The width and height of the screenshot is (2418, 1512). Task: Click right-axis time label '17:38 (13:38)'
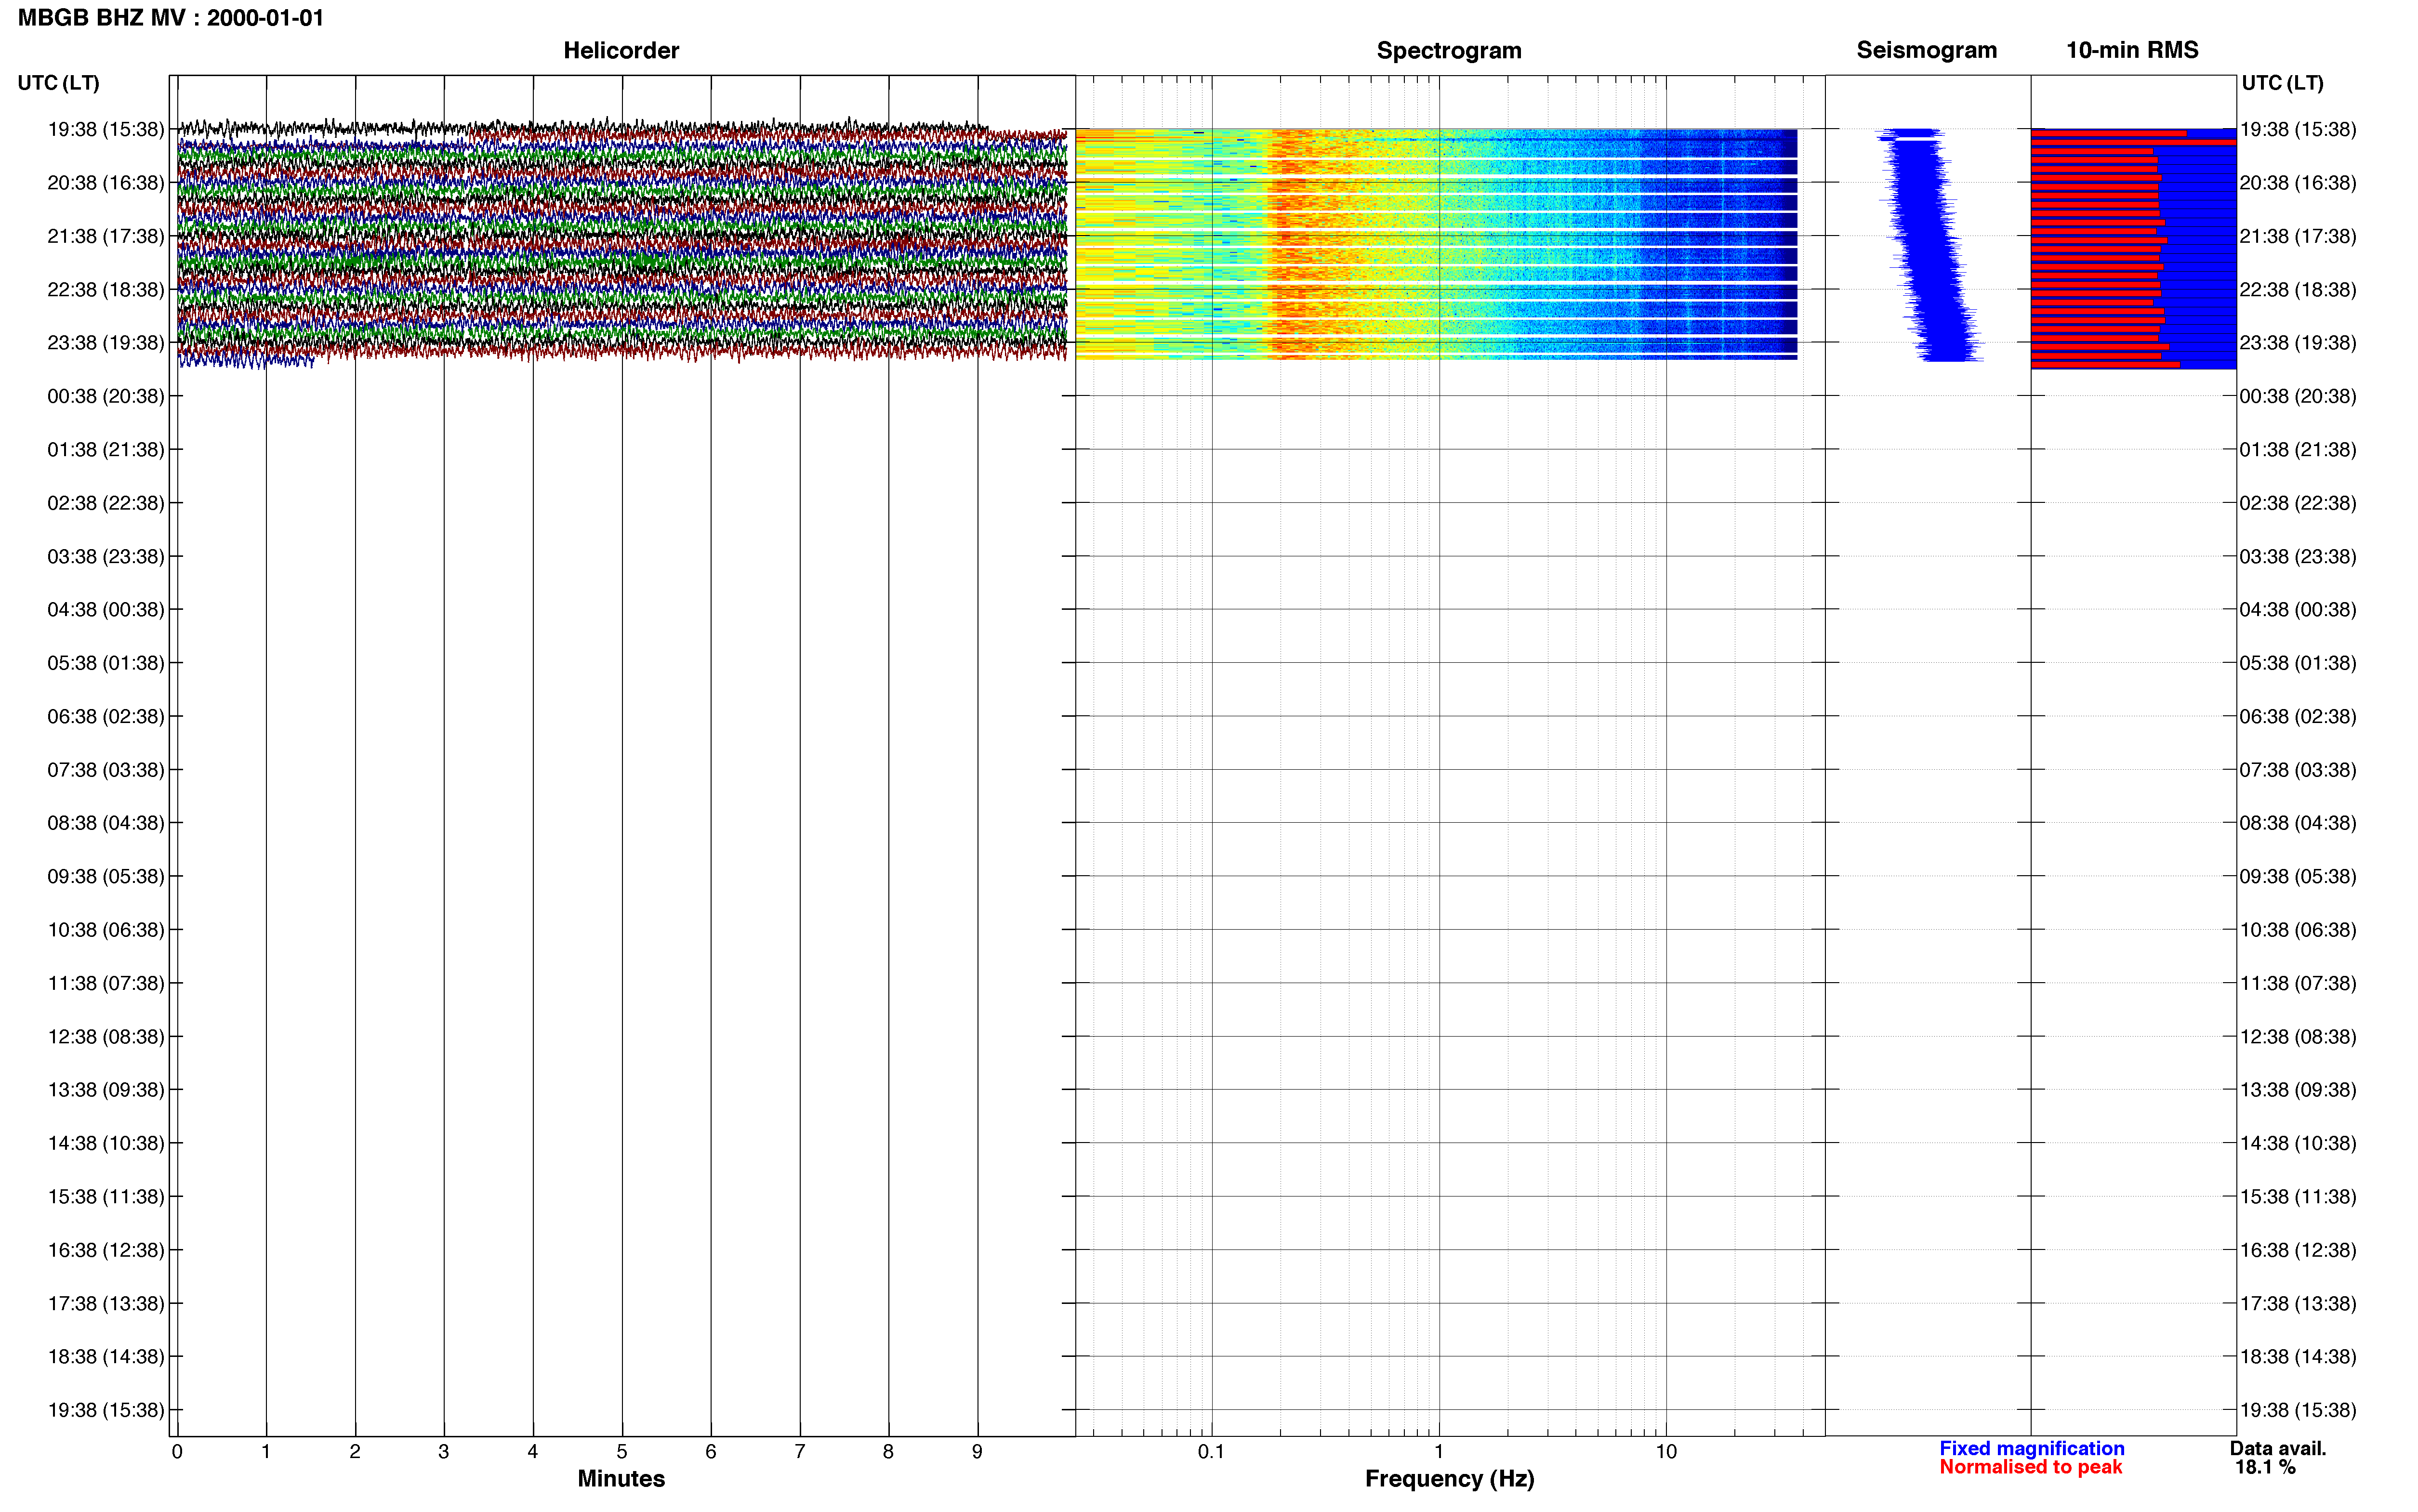pos(2298,1304)
